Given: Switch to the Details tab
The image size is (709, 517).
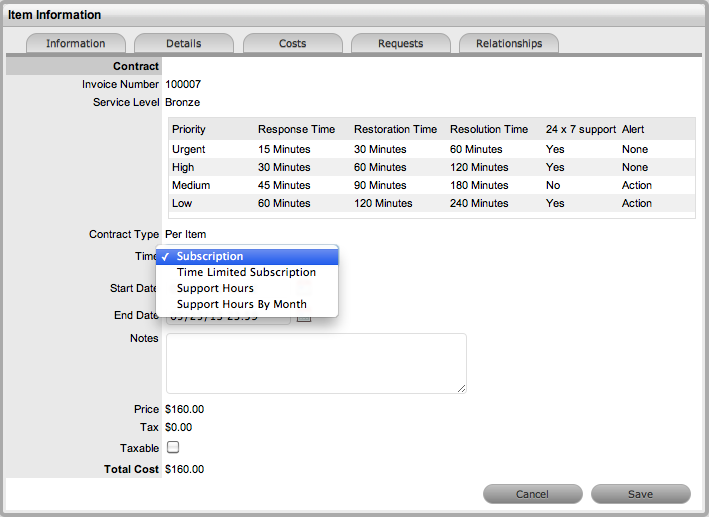Looking at the screenshot, I should [x=184, y=43].
